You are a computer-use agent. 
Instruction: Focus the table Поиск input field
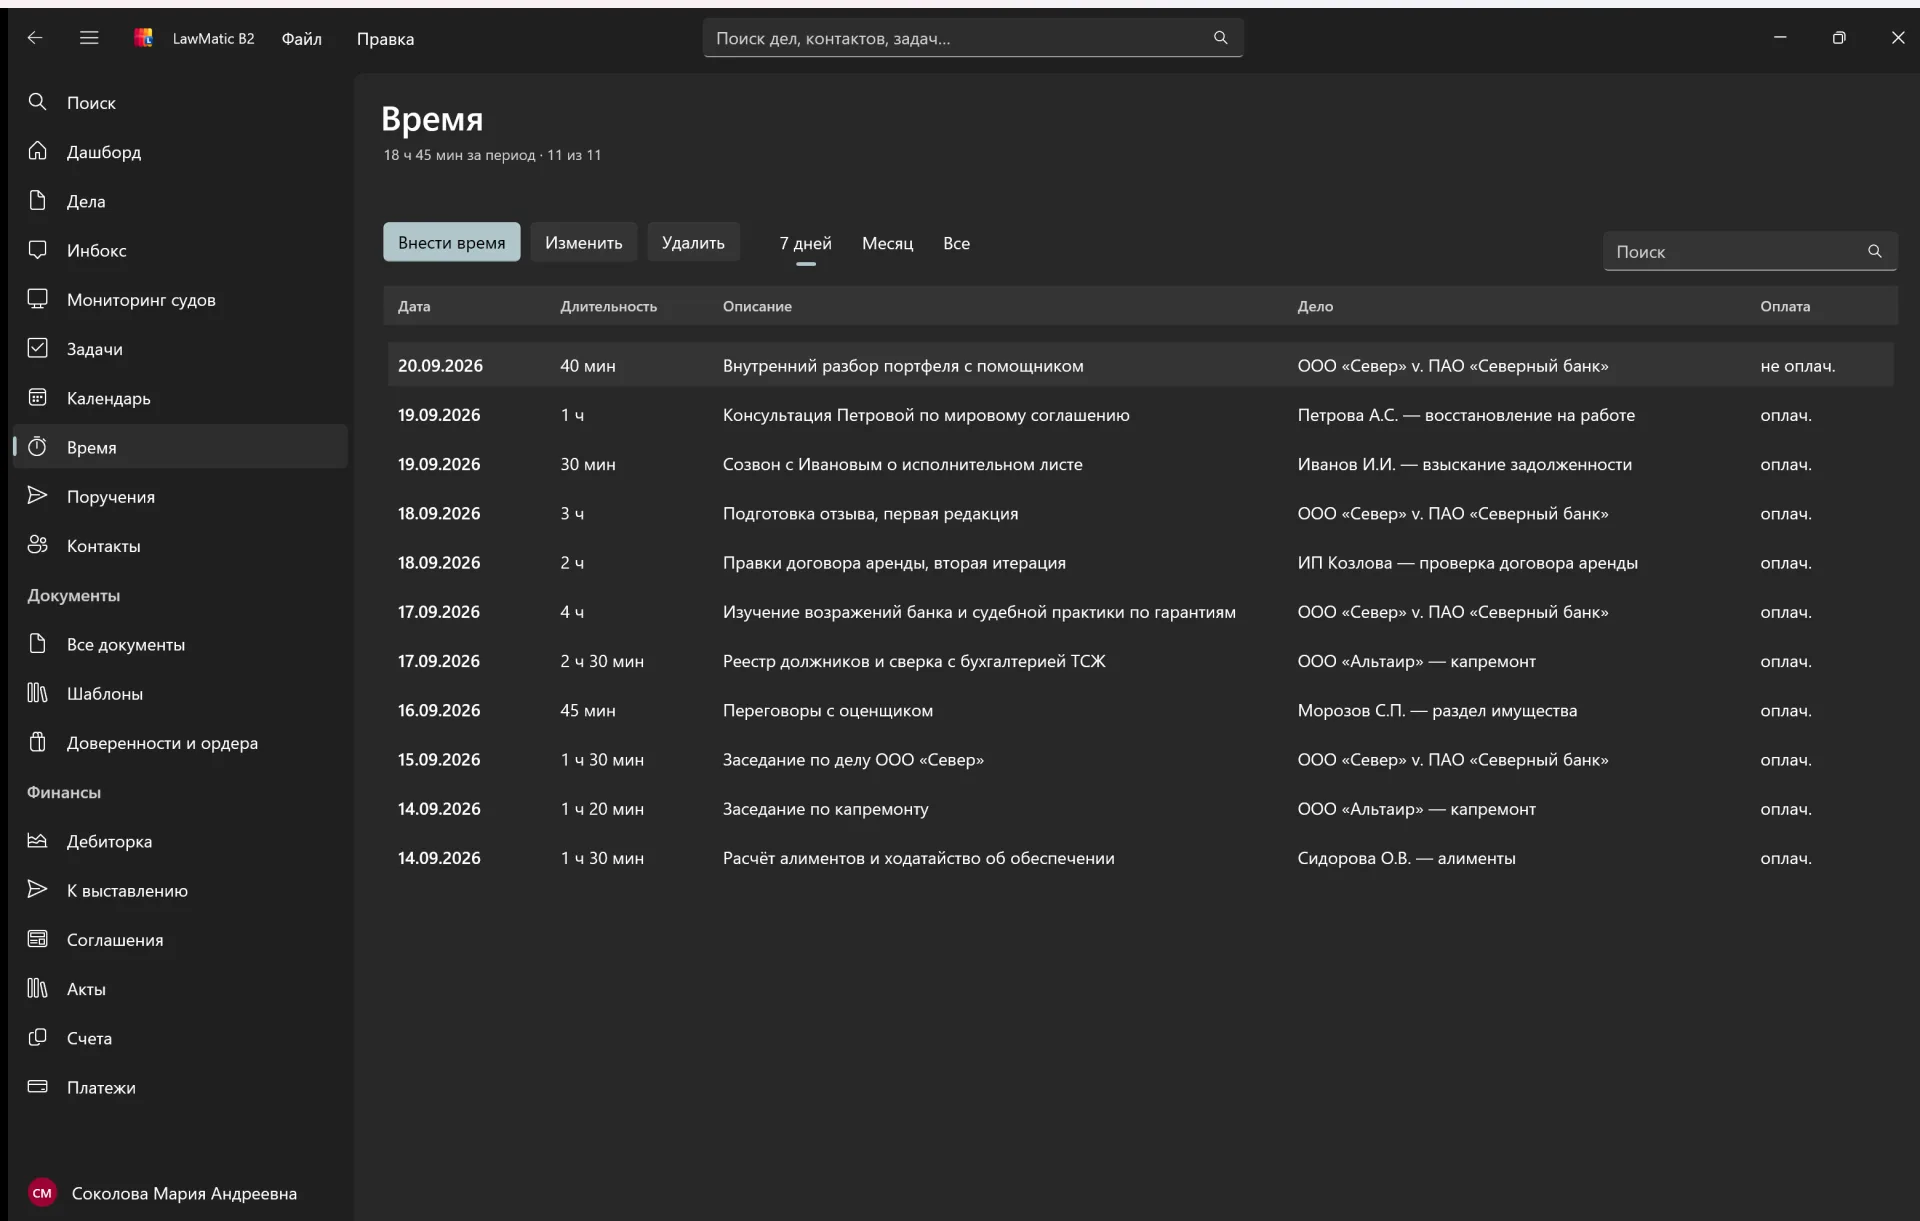tap(1749, 252)
